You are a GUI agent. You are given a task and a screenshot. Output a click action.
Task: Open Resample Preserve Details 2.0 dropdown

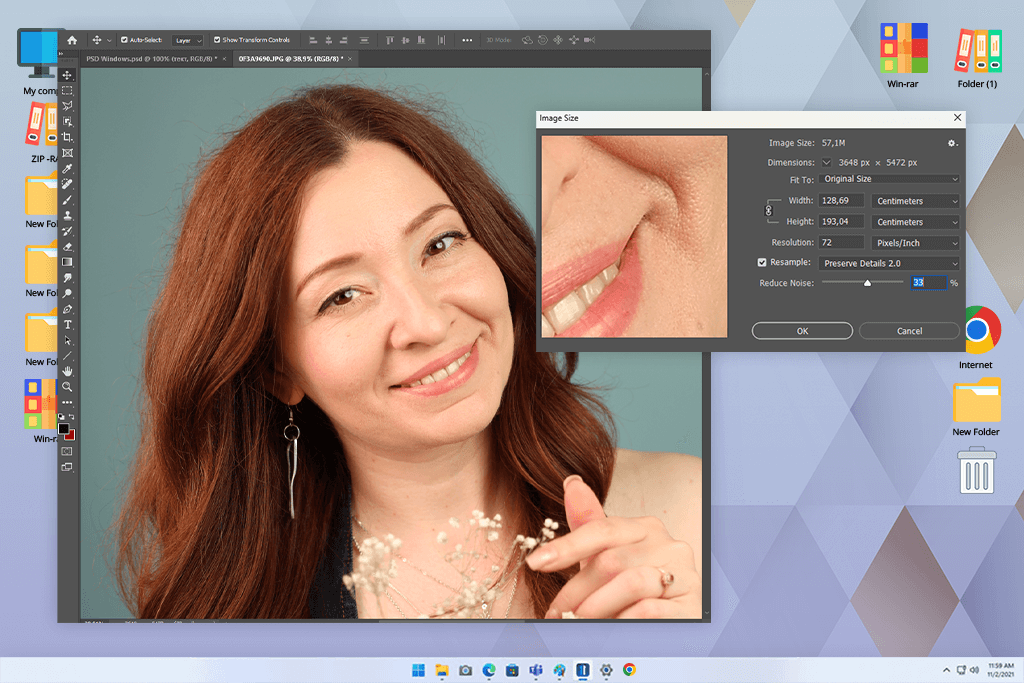click(x=889, y=263)
